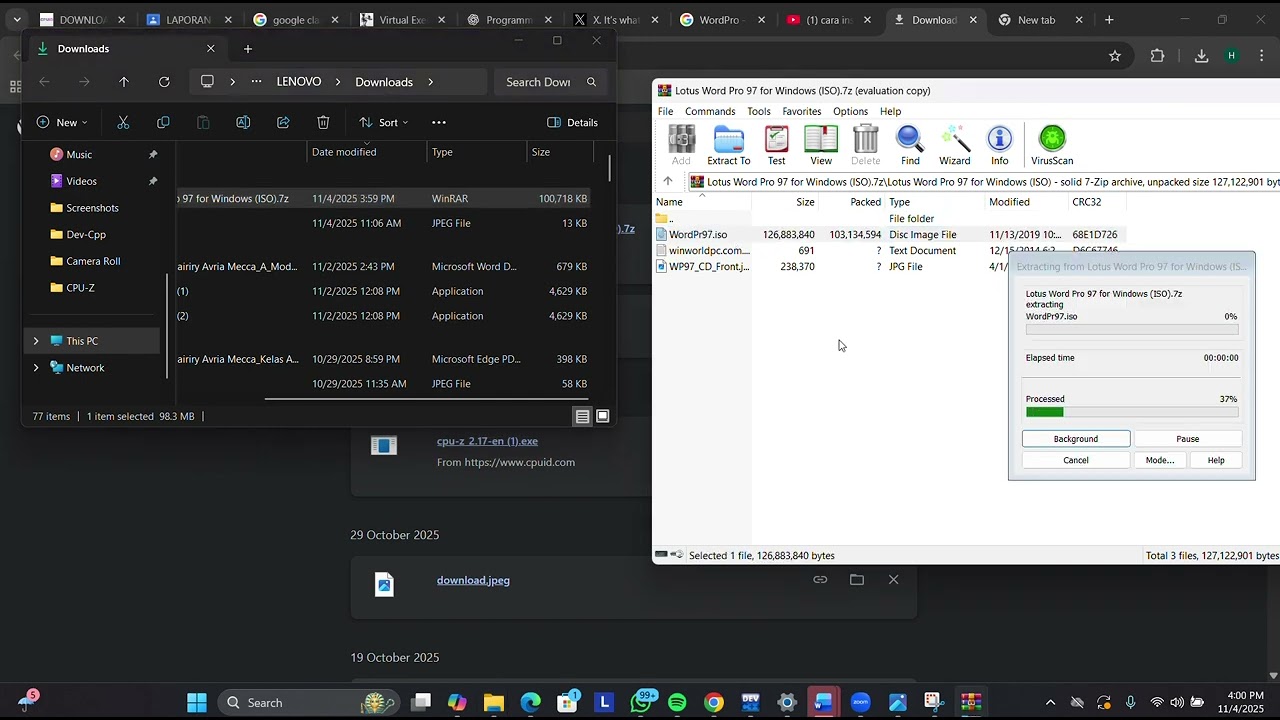The image size is (1280, 720).
Task: Open new tab in File Explorer
Action: (x=248, y=48)
